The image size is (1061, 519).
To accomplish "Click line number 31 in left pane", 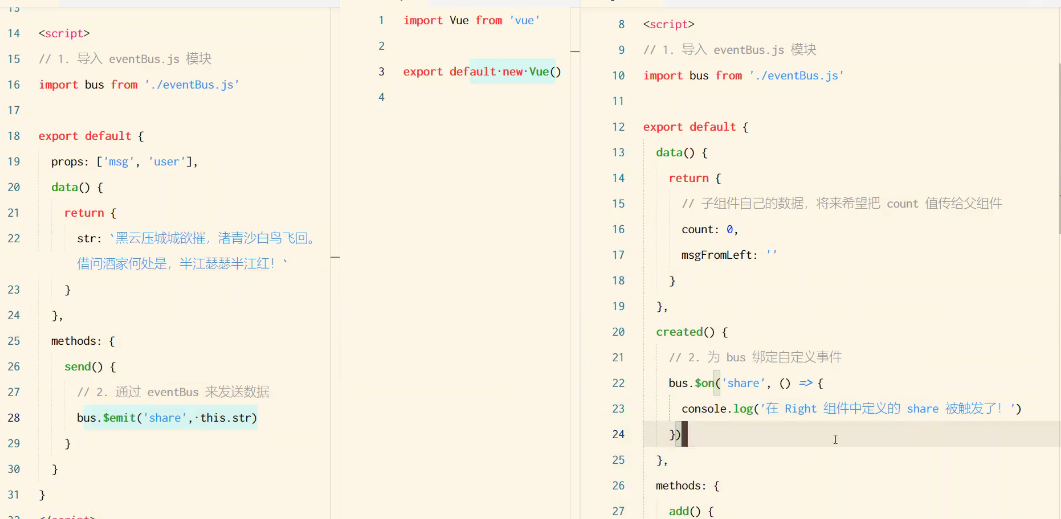I will 13,495.
